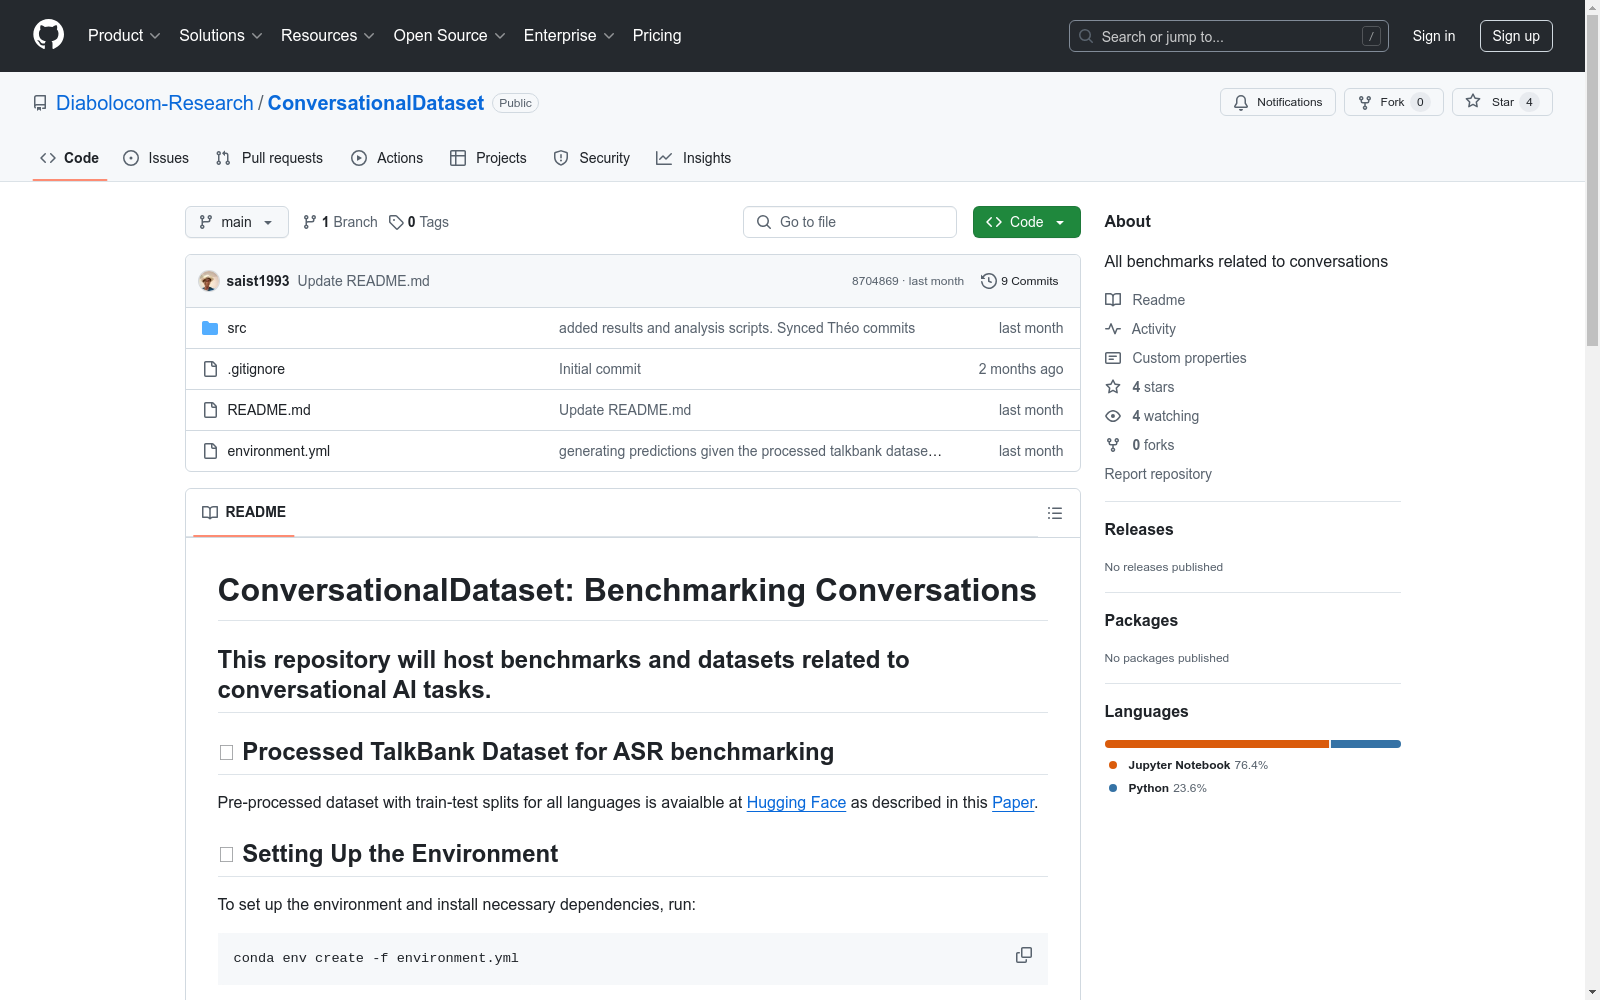
Task: Open the 8704869 commit hash link
Action: pyautogui.click(x=875, y=281)
